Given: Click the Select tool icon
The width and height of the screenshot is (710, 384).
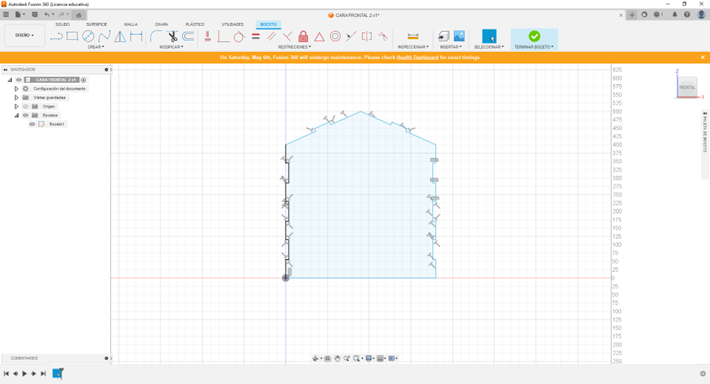Looking at the screenshot, I should pyautogui.click(x=489, y=36).
